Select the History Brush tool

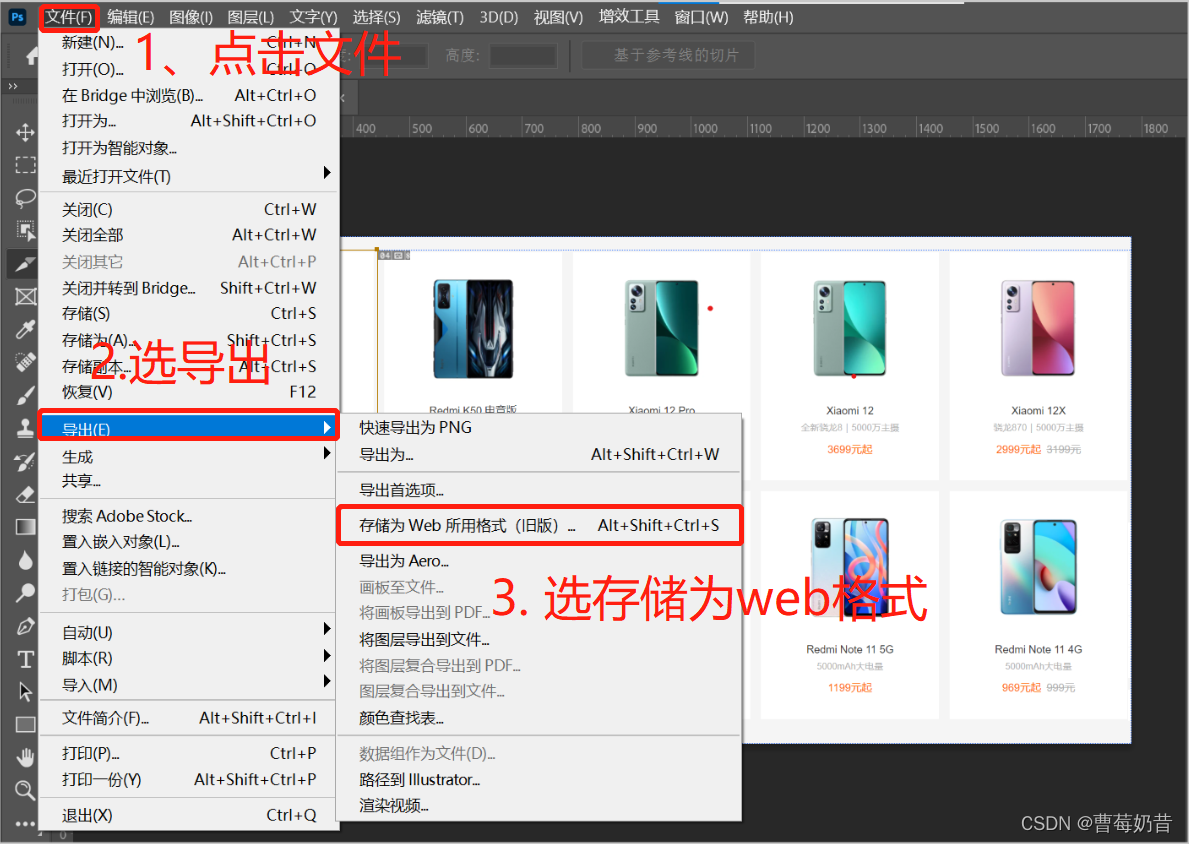click(25, 461)
